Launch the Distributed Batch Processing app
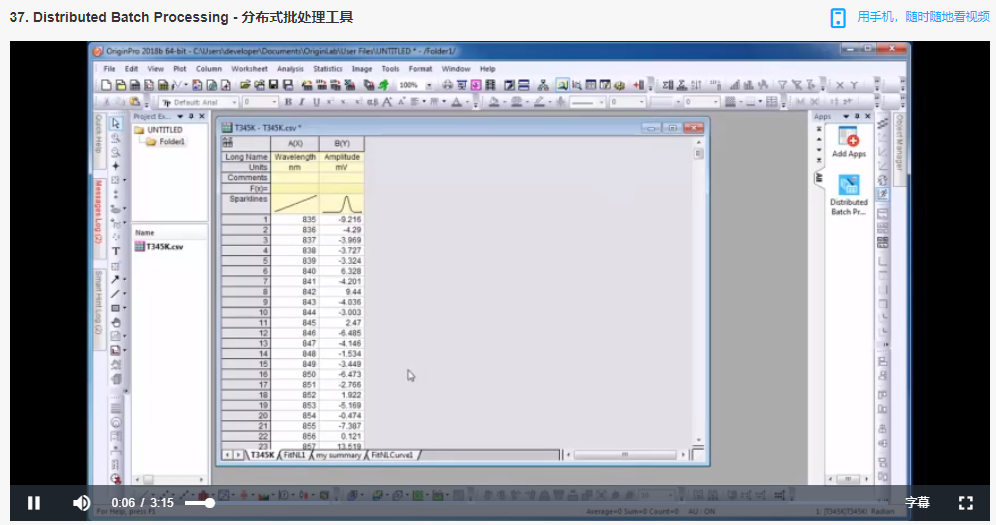This screenshot has height=525, width=996. click(x=849, y=196)
